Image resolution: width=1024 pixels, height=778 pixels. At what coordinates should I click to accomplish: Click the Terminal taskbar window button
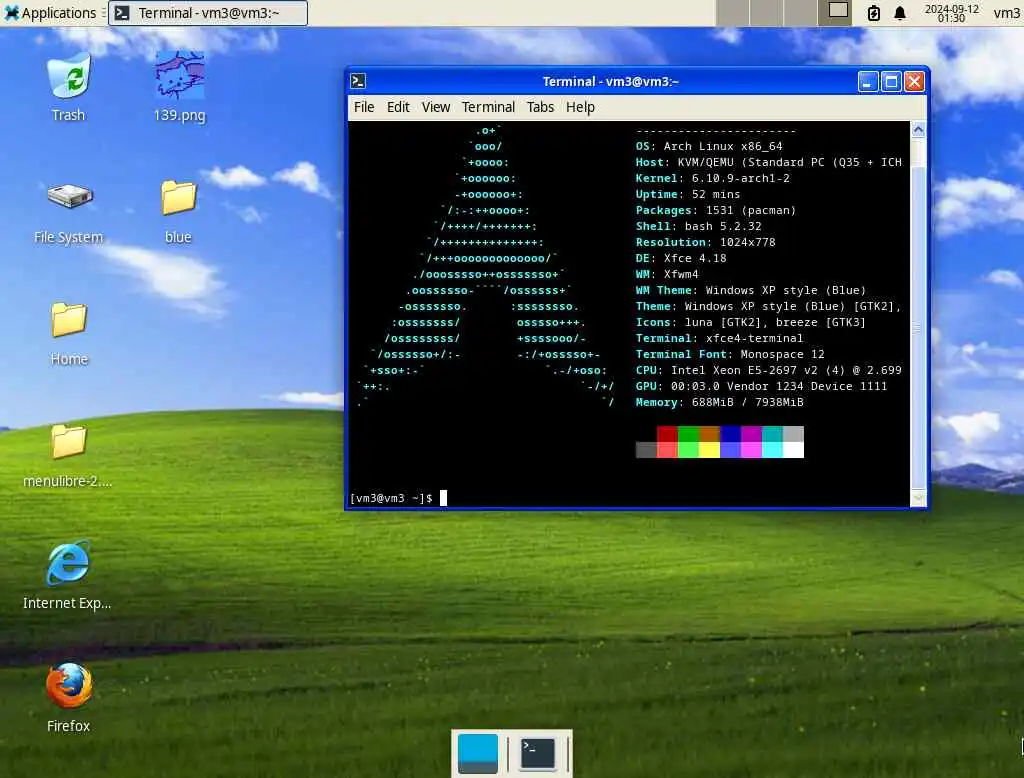[x=208, y=12]
